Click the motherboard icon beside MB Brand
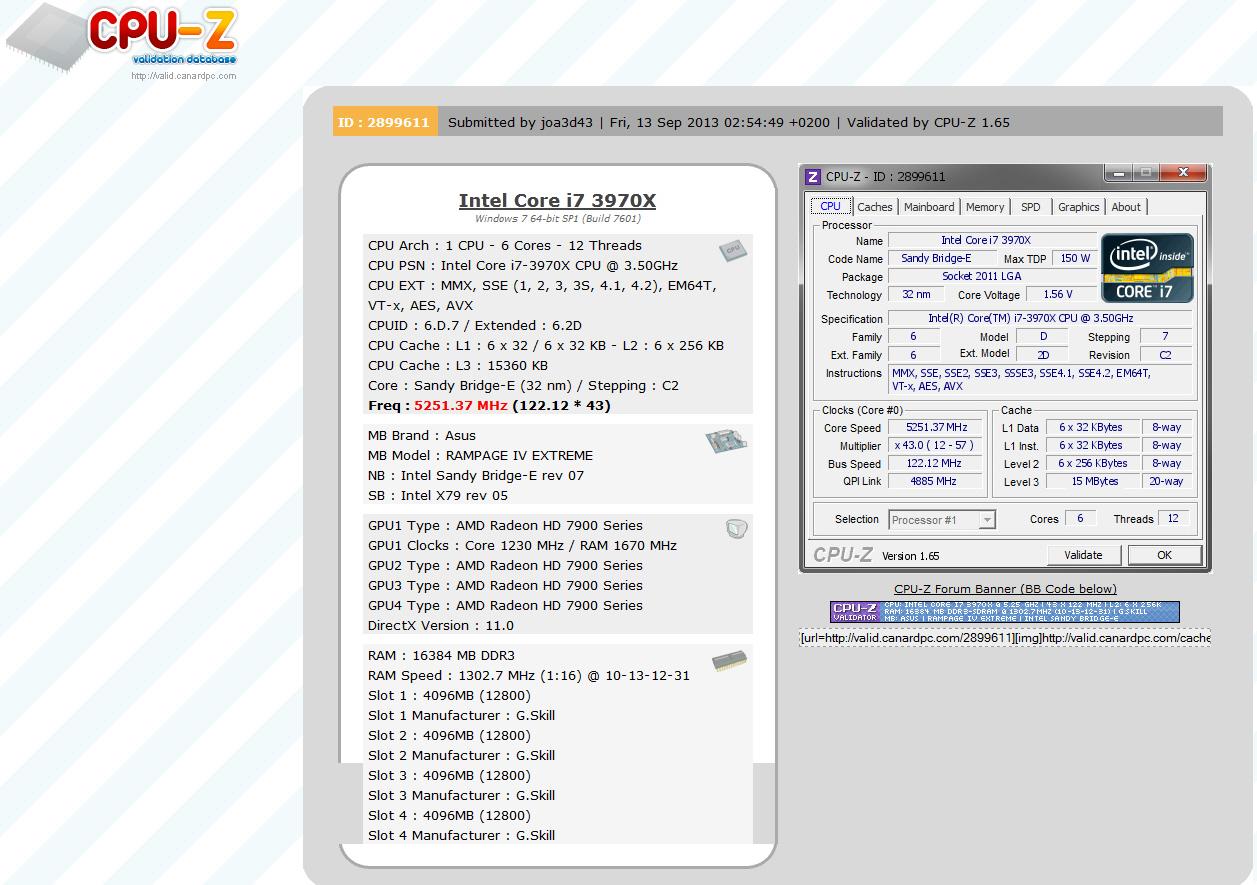This screenshot has width=1257, height=885. [726, 441]
